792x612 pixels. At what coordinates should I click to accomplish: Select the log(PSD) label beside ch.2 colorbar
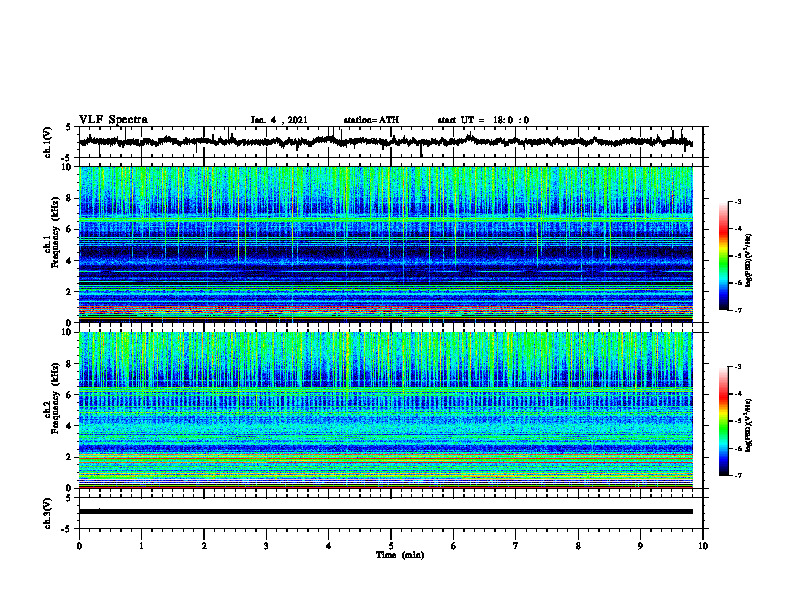point(749,425)
